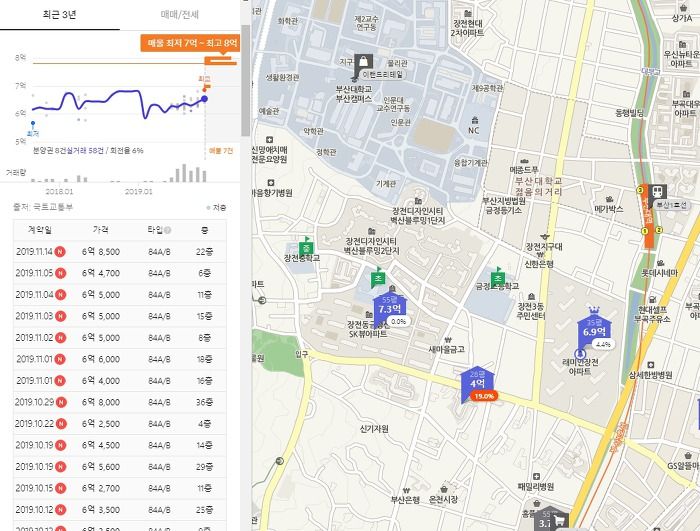Open the 3.1 shopping cart marker
Viewport: 700px width, 531px height.
[551, 520]
